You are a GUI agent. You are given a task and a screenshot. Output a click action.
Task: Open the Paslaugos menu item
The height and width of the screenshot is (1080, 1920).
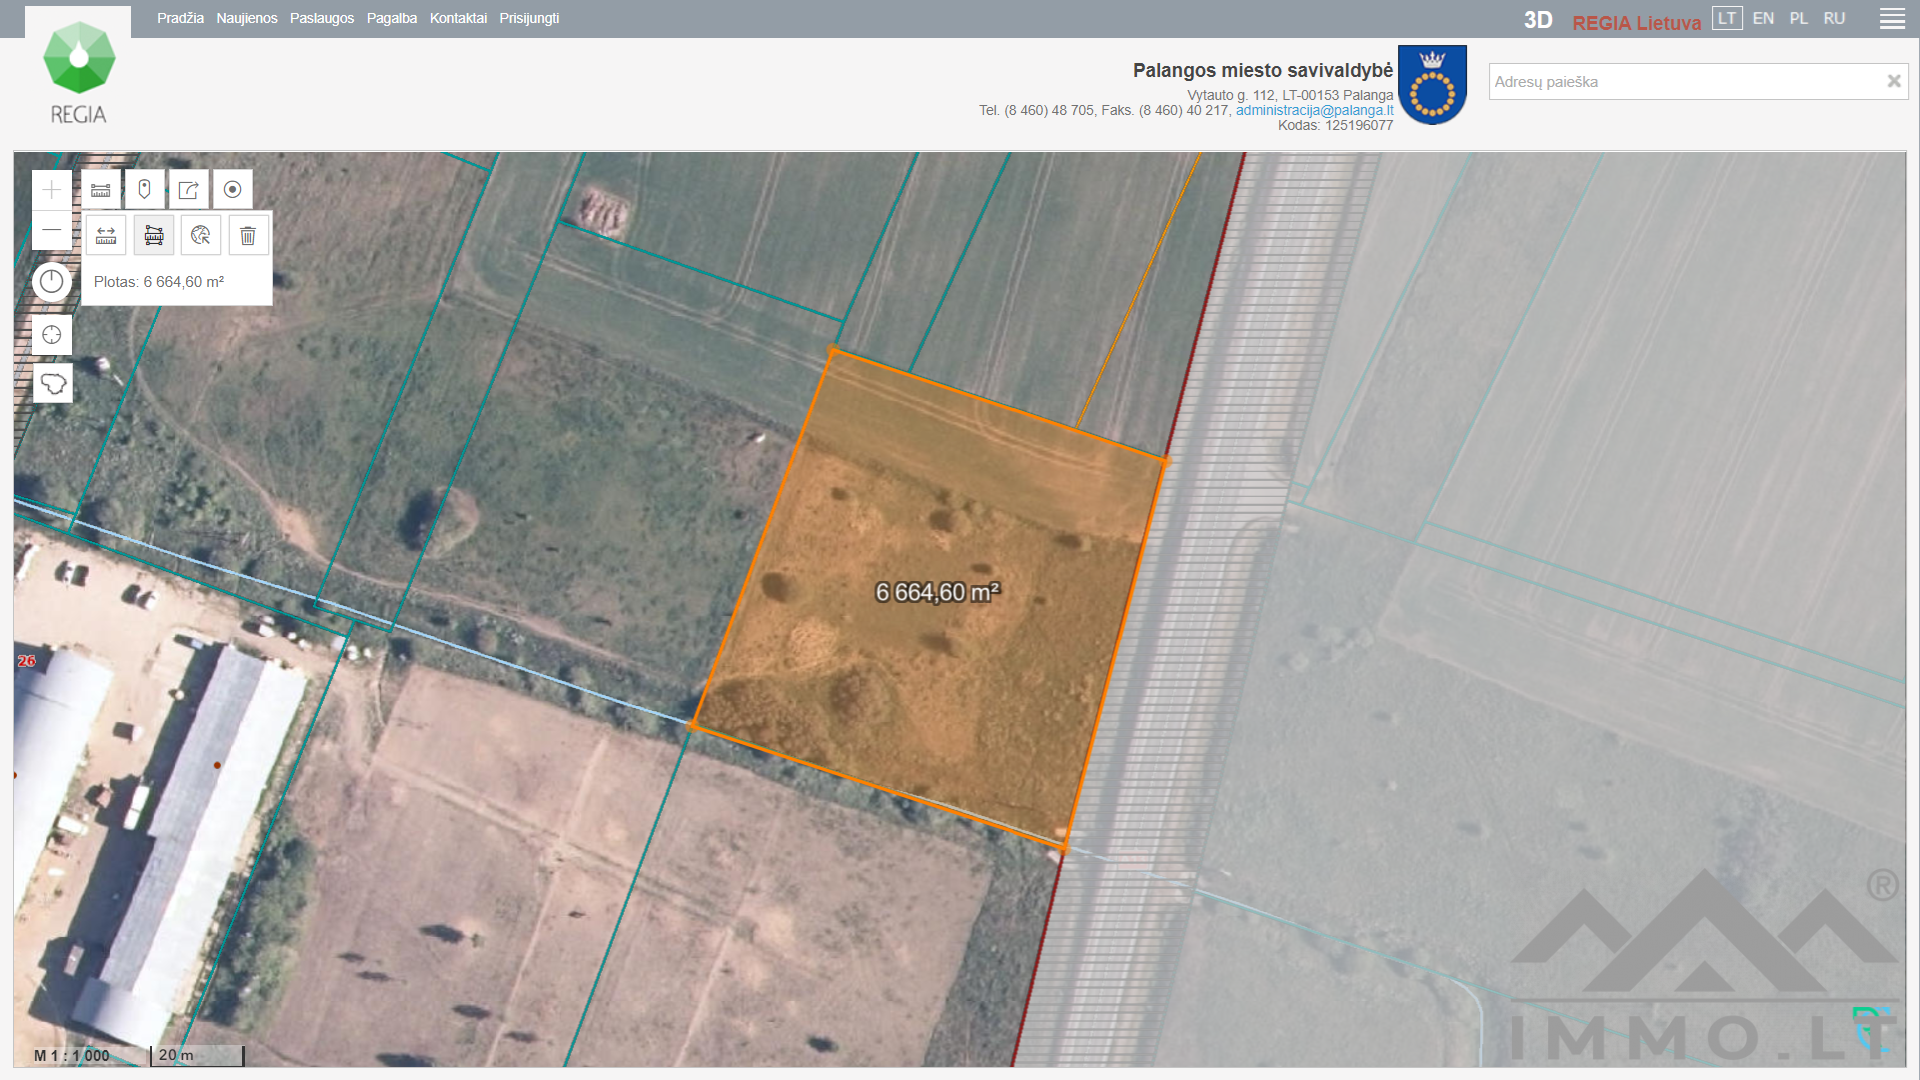click(x=322, y=18)
